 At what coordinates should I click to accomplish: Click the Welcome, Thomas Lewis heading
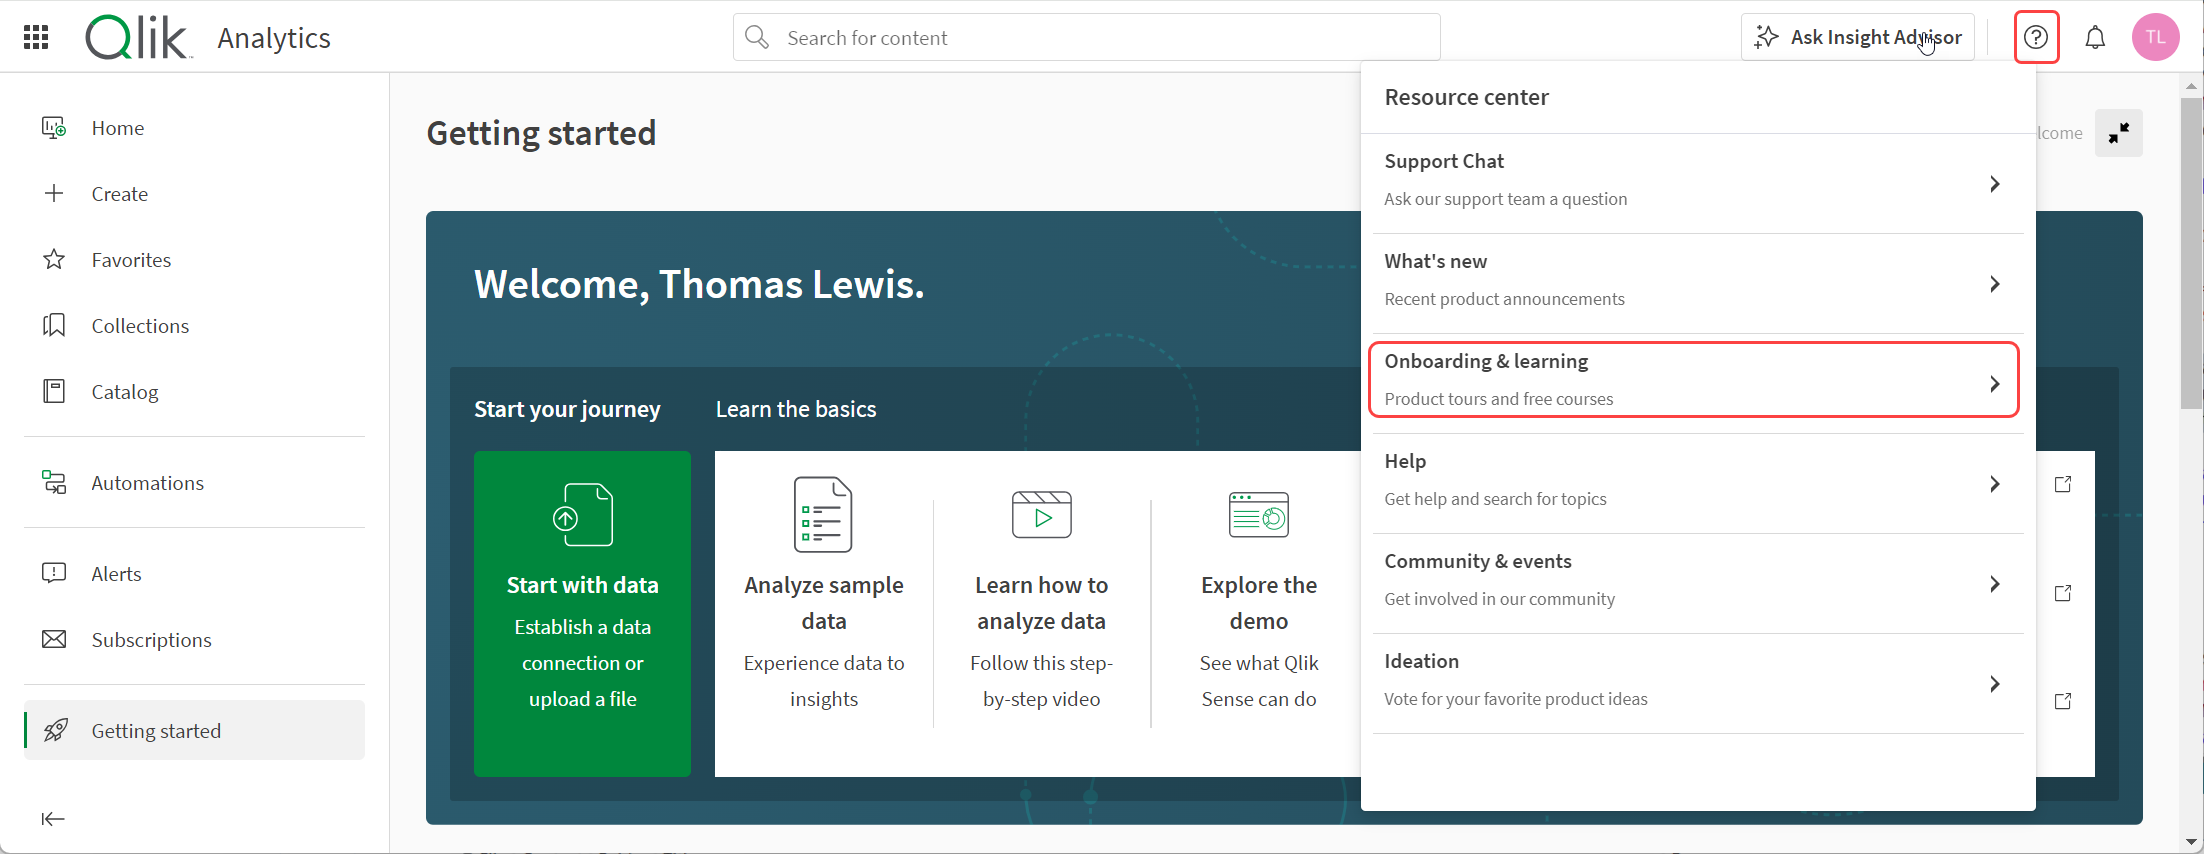(699, 284)
